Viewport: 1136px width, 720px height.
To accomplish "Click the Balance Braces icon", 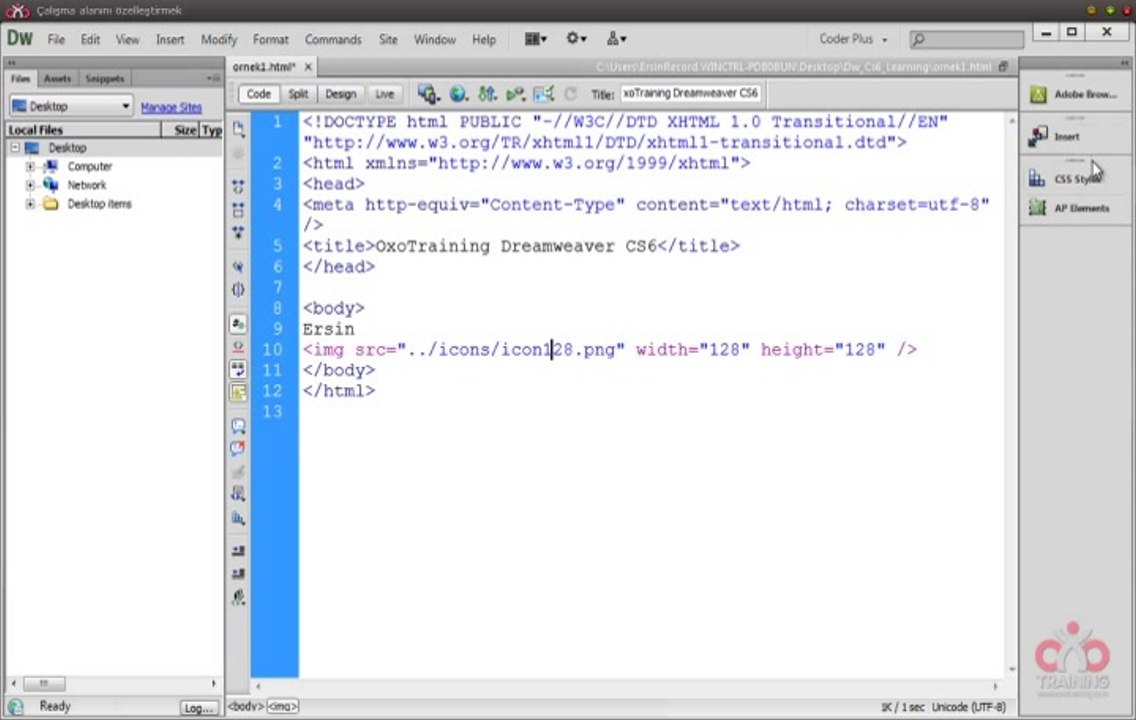I will point(238,289).
